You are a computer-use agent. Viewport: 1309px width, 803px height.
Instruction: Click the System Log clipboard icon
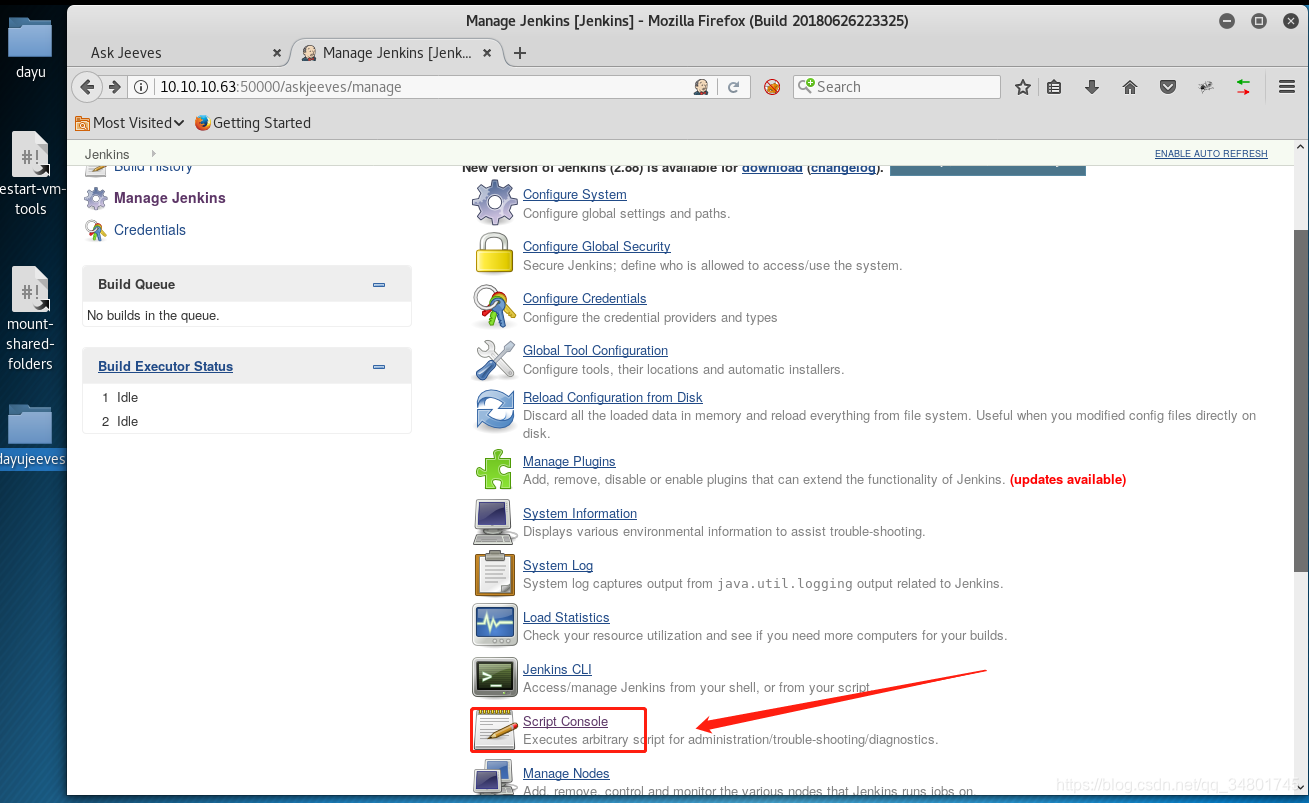[x=494, y=573]
